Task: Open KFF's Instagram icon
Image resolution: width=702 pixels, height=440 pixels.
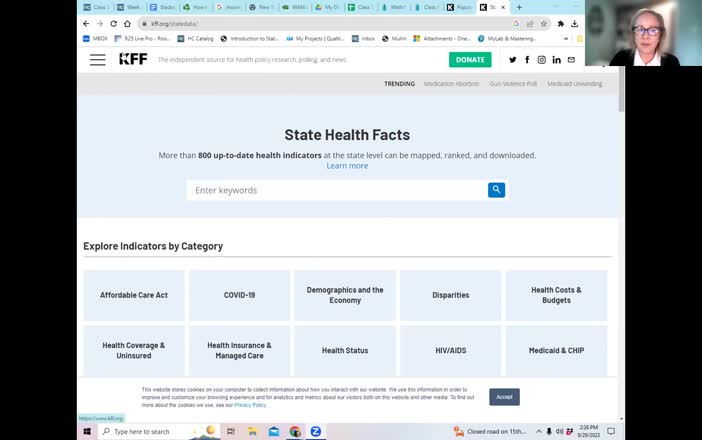Action: pyautogui.click(x=541, y=60)
